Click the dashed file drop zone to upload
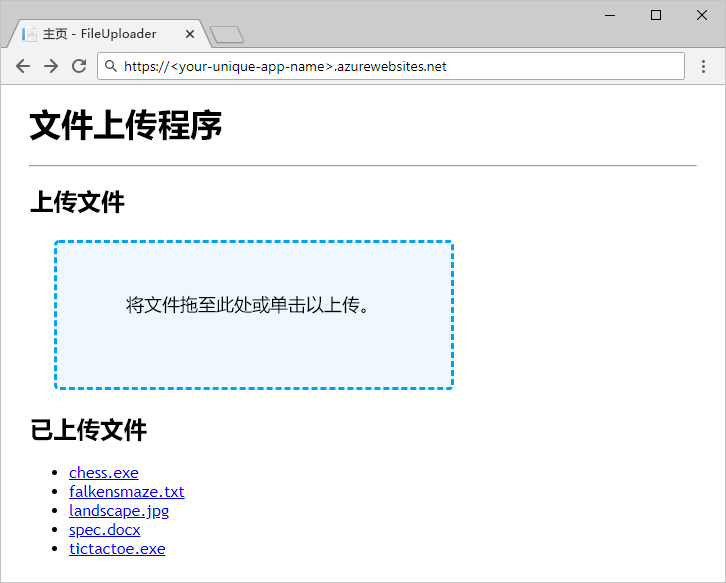The image size is (726, 583). [254, 315]
